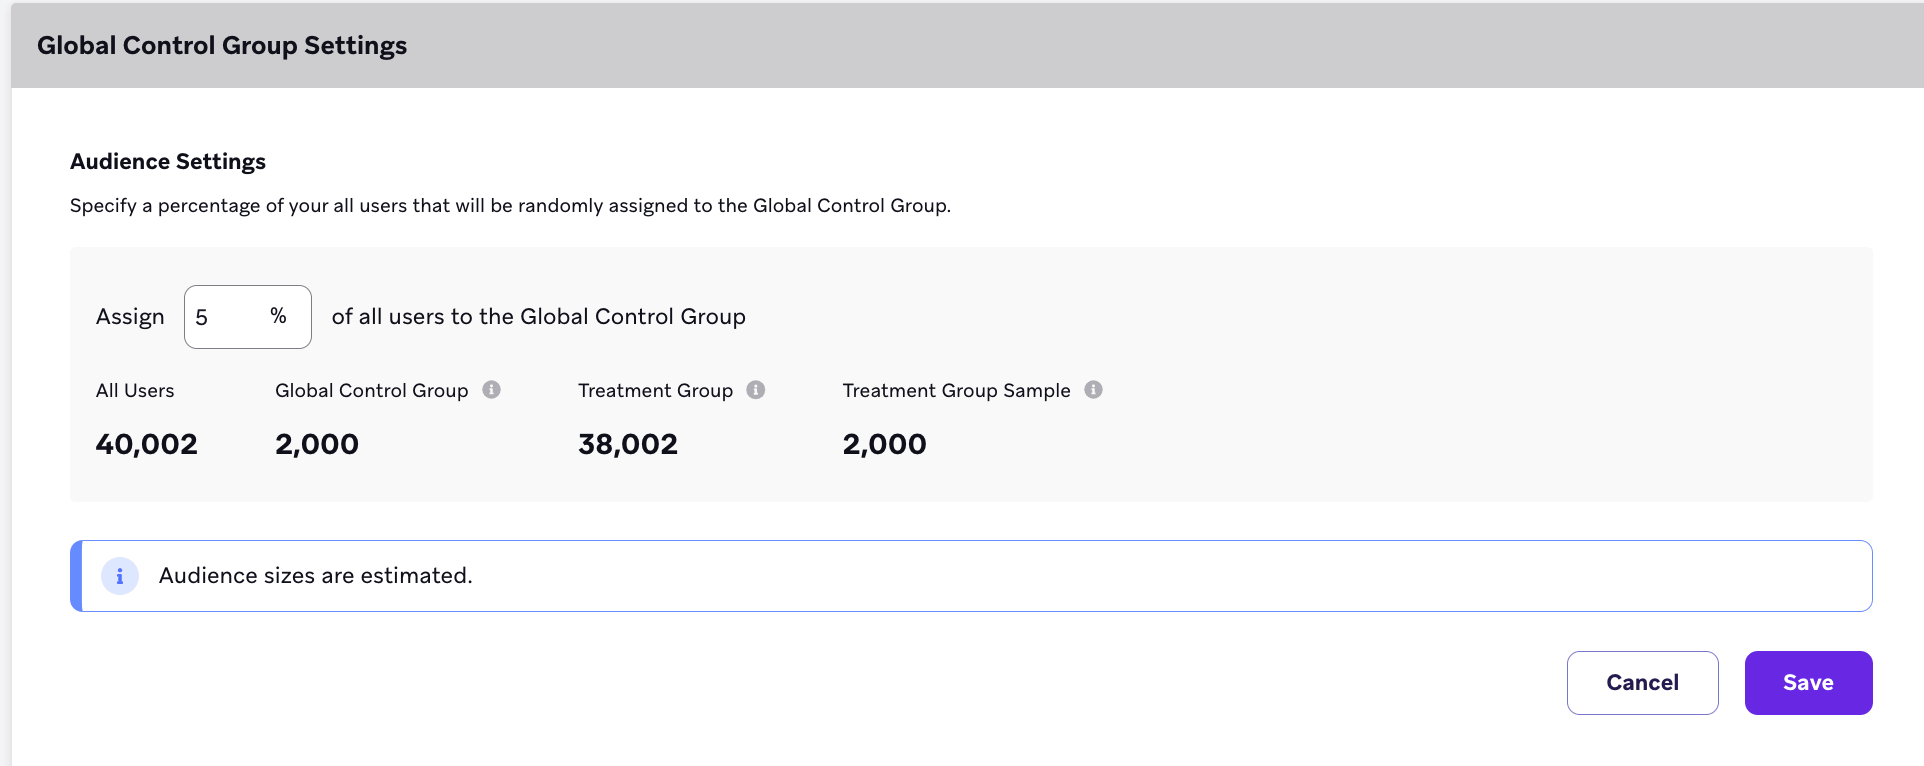Click the Treatment Group Sample info icon
This screenshot has width=1924, height=766.
(x=1094, y=390)
